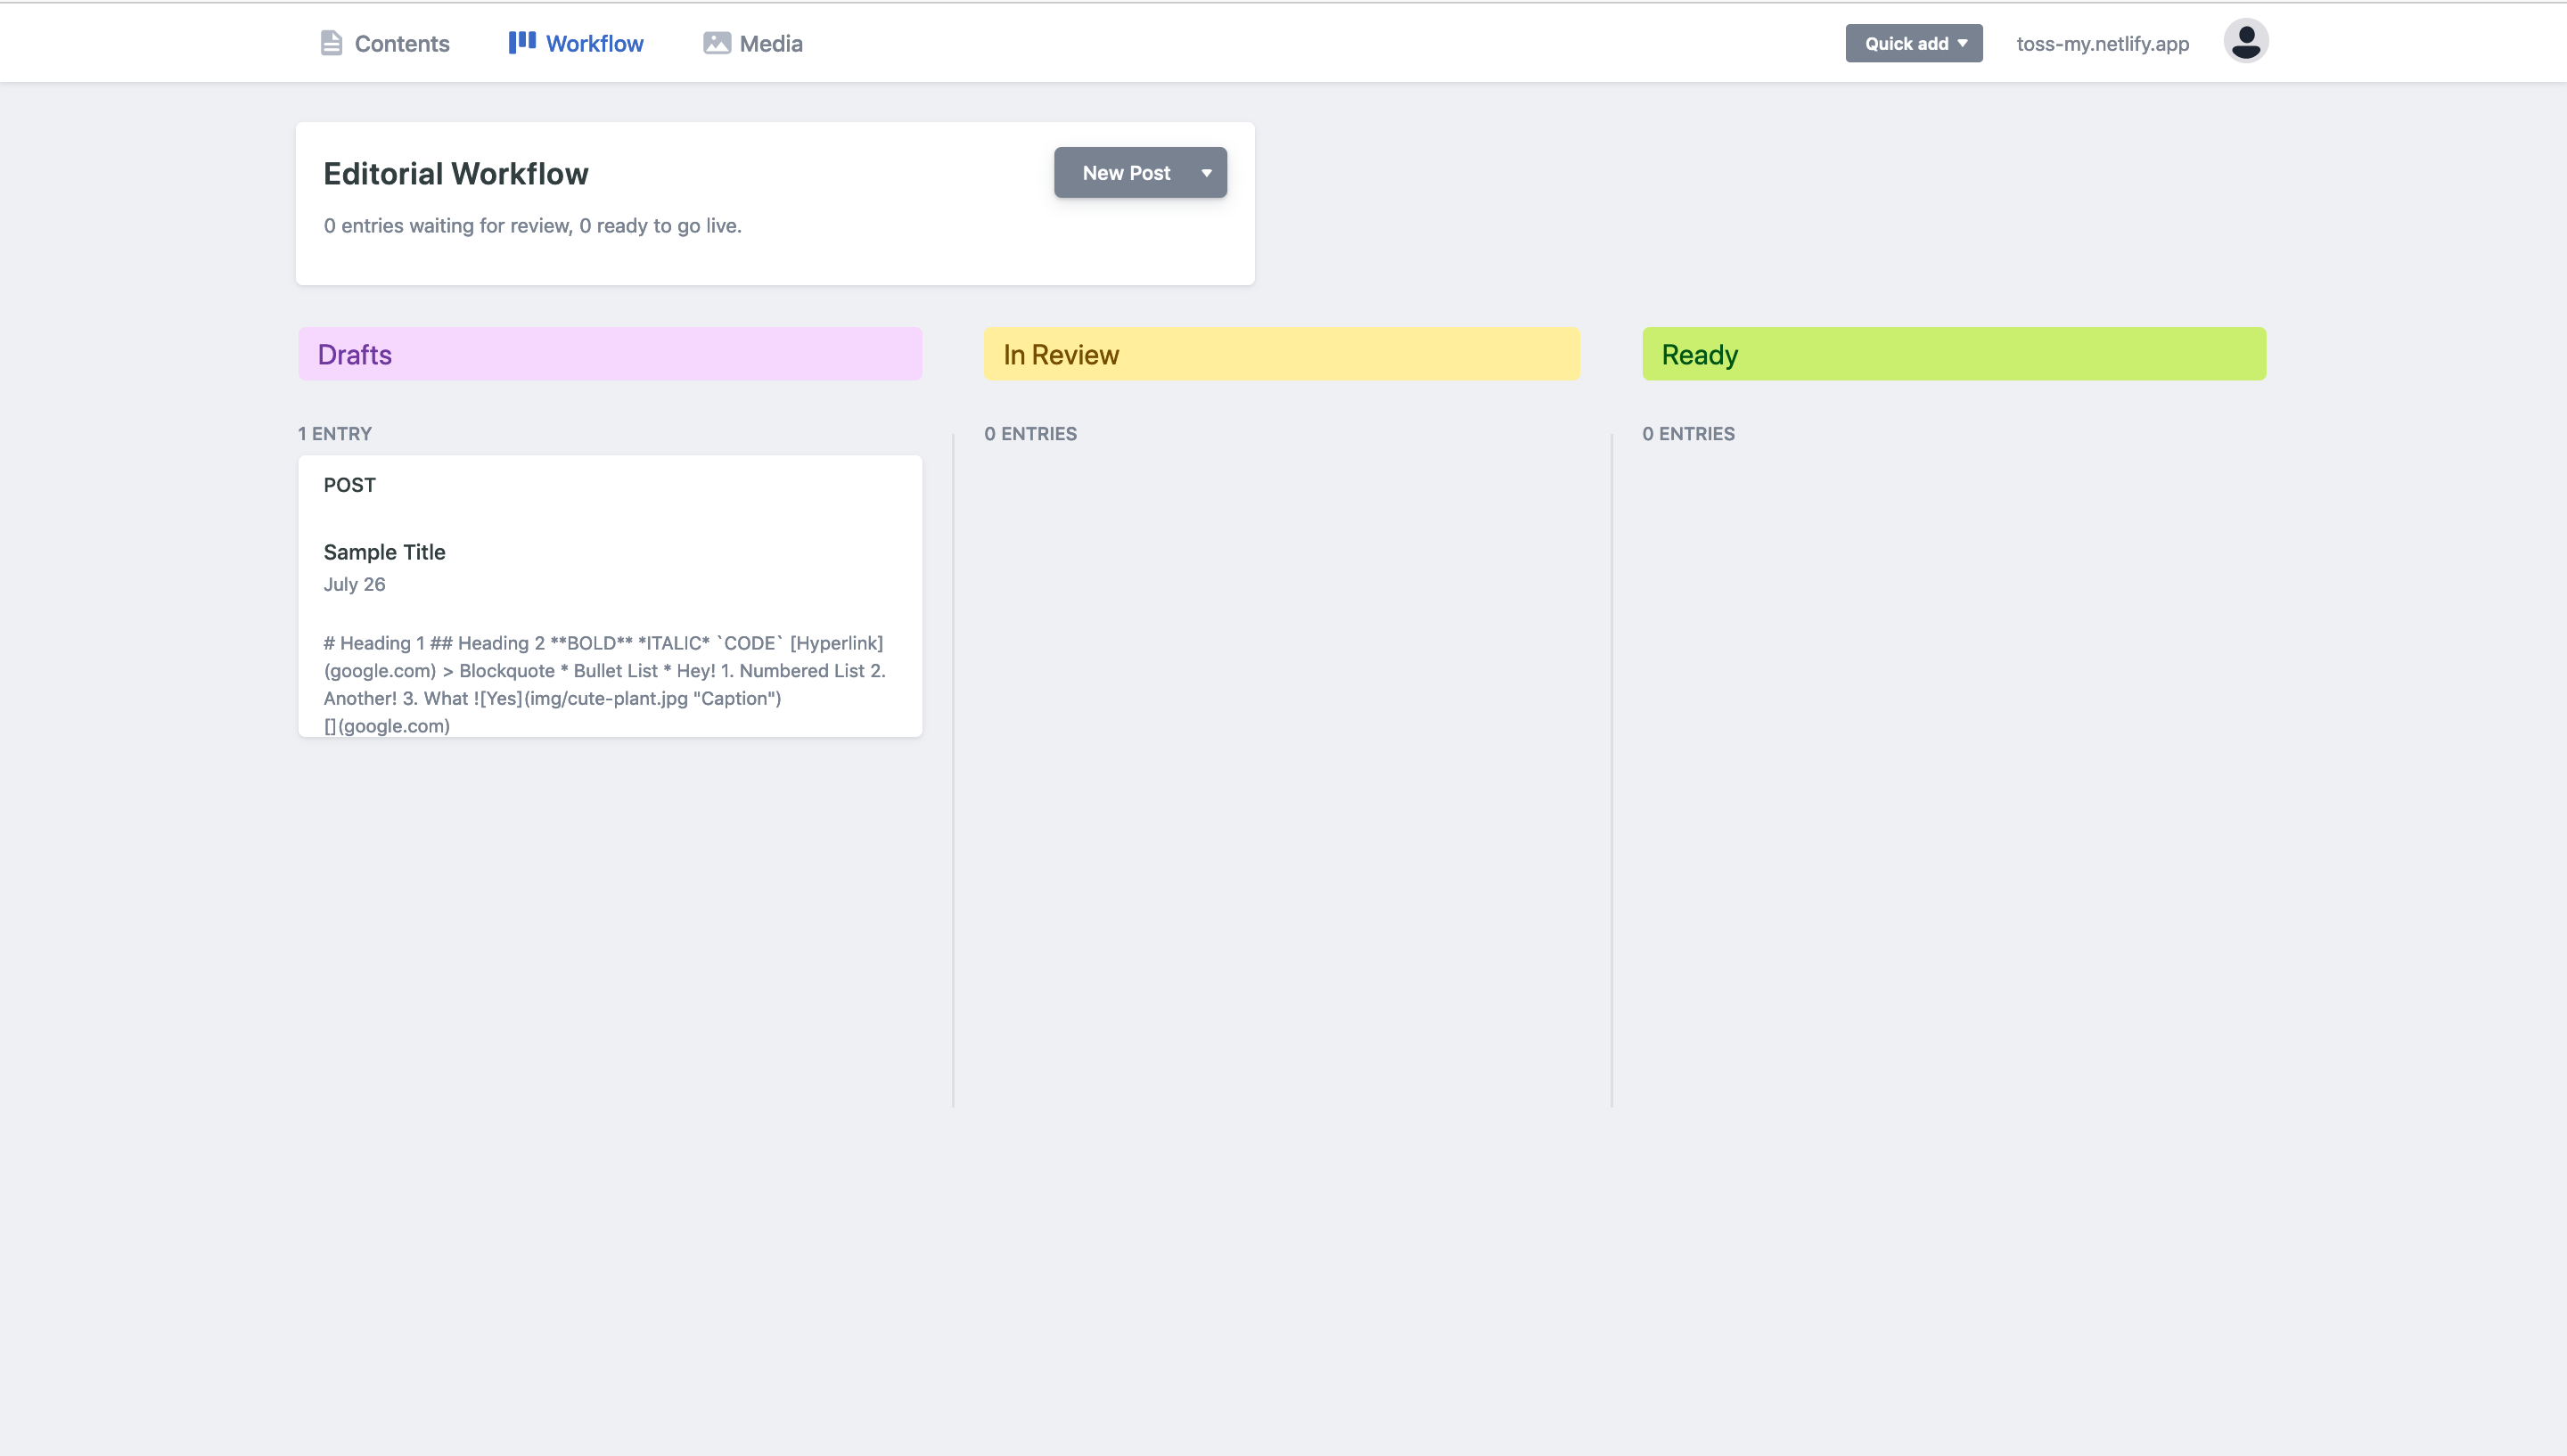The width and height of the screenshot is (2567, 1456).
Task: Click the 1 ENTRY label under Drafts
Action: 335,433
